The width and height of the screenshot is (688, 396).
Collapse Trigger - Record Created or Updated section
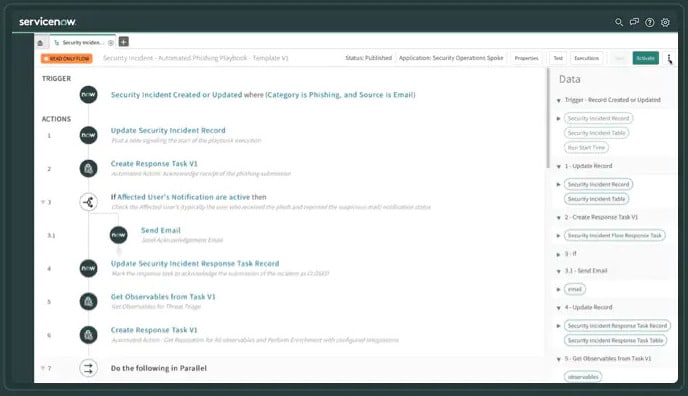pos(559,100)
